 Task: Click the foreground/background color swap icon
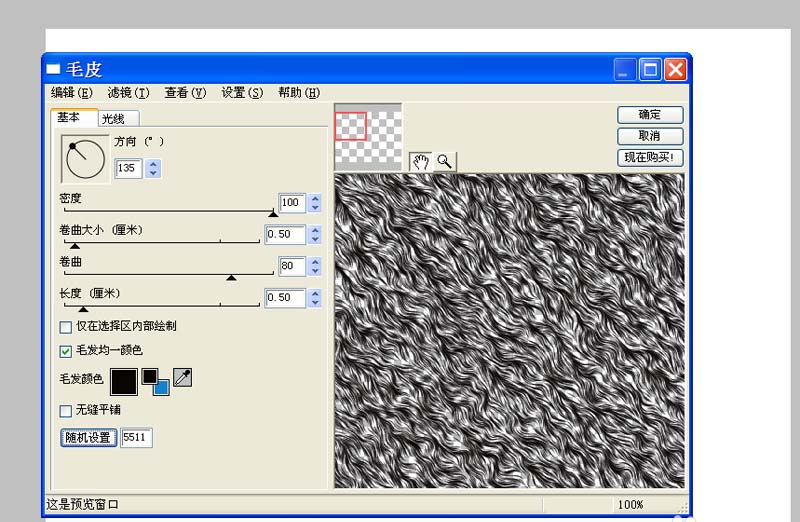pos(155,382)
